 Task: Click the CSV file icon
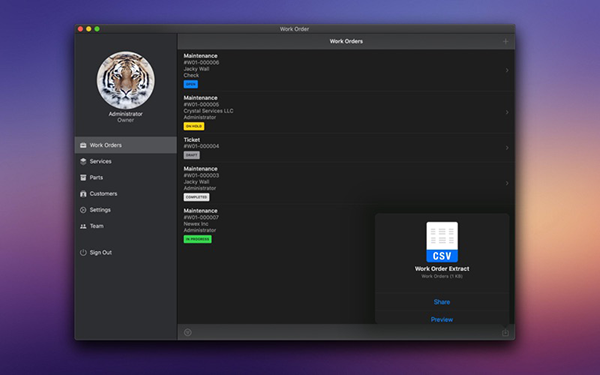pyautogui.click(x=442, y=242)
